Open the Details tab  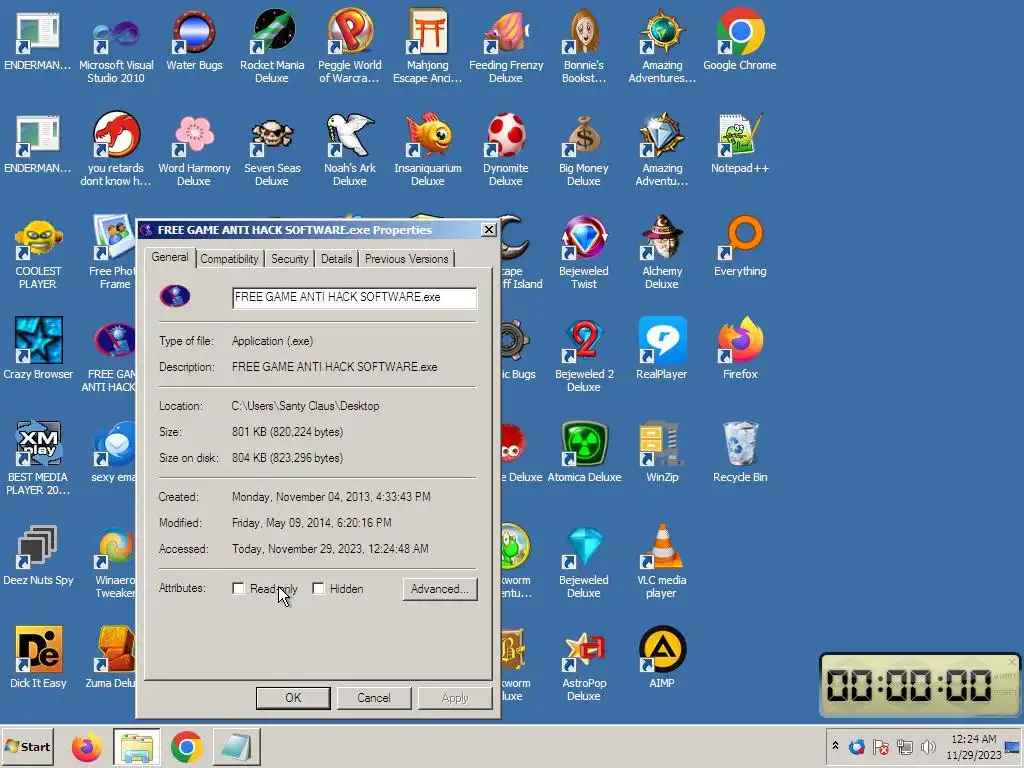click(336, 259)
